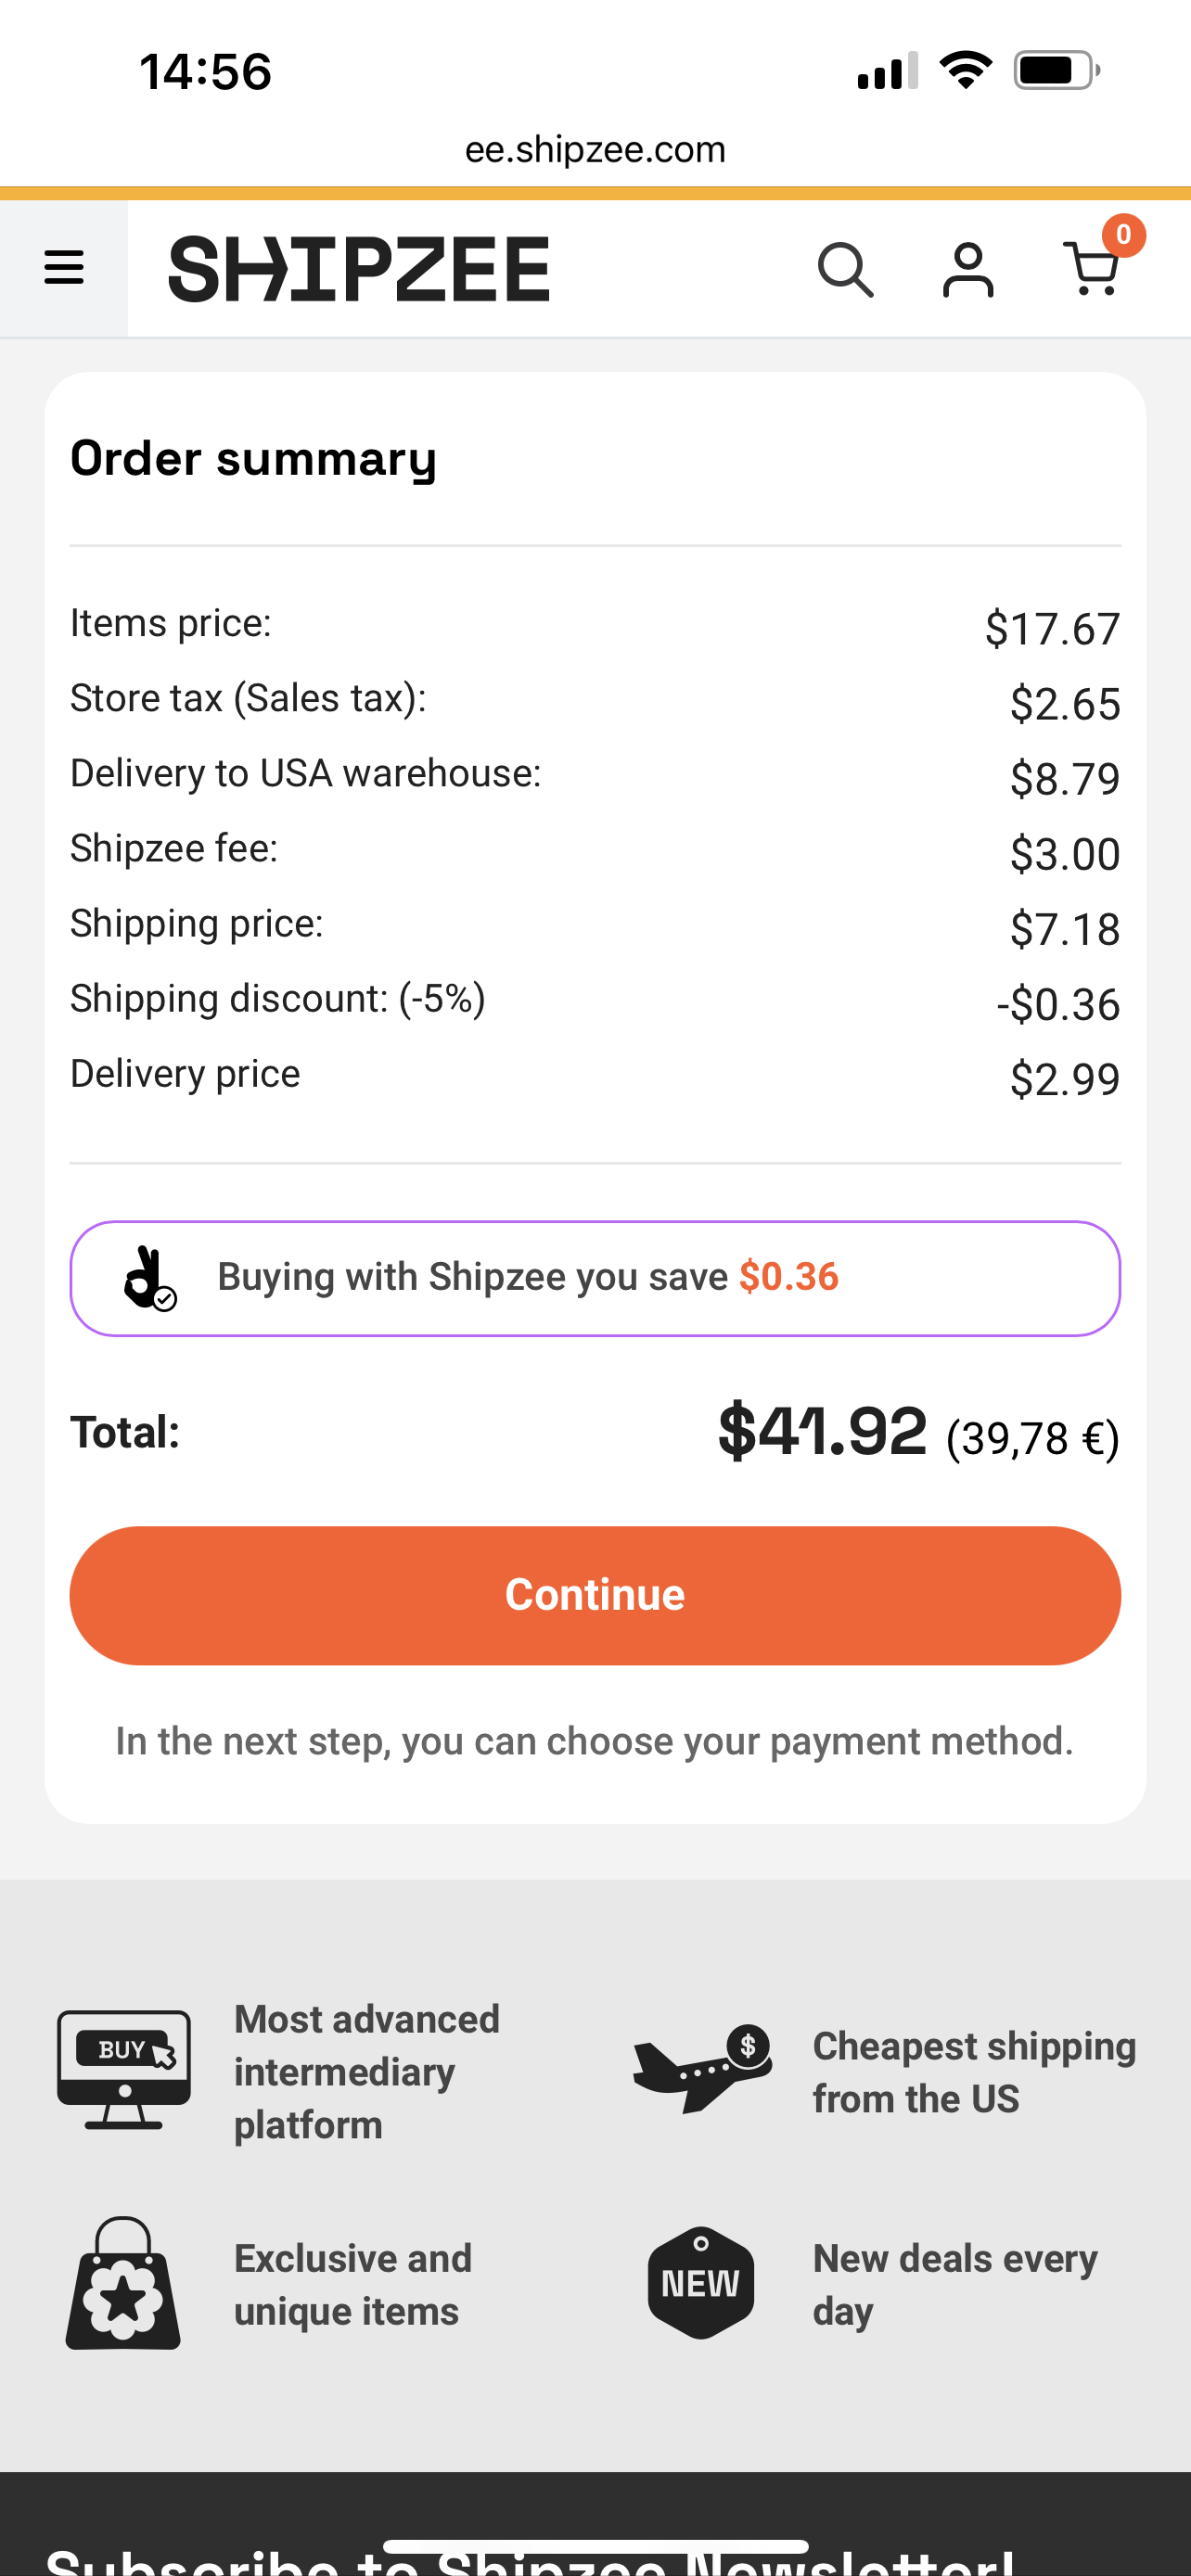
Task: Tap the Order summary heading
Action: [x=253, y=459]
